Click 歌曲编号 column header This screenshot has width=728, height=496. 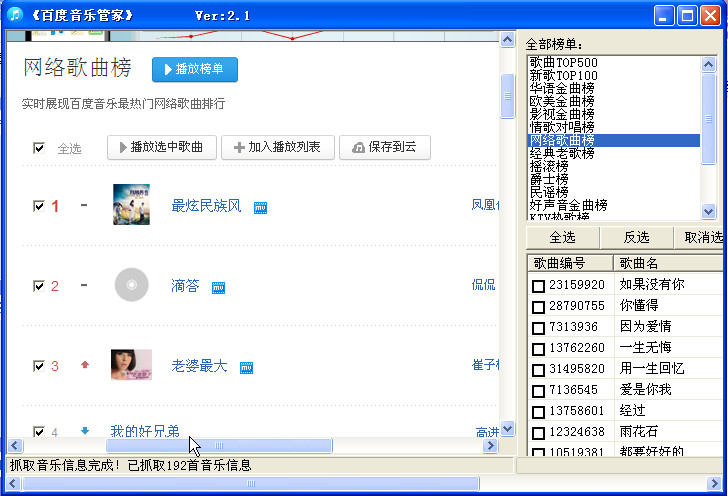(x=570, y=263)
